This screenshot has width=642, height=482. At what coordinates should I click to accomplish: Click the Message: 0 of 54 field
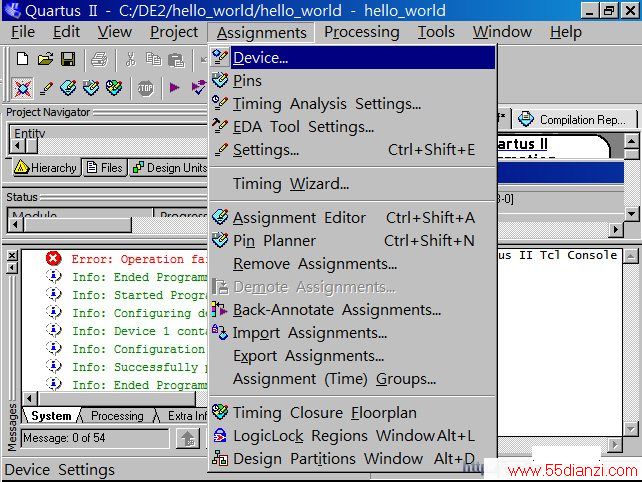[95, 438]
